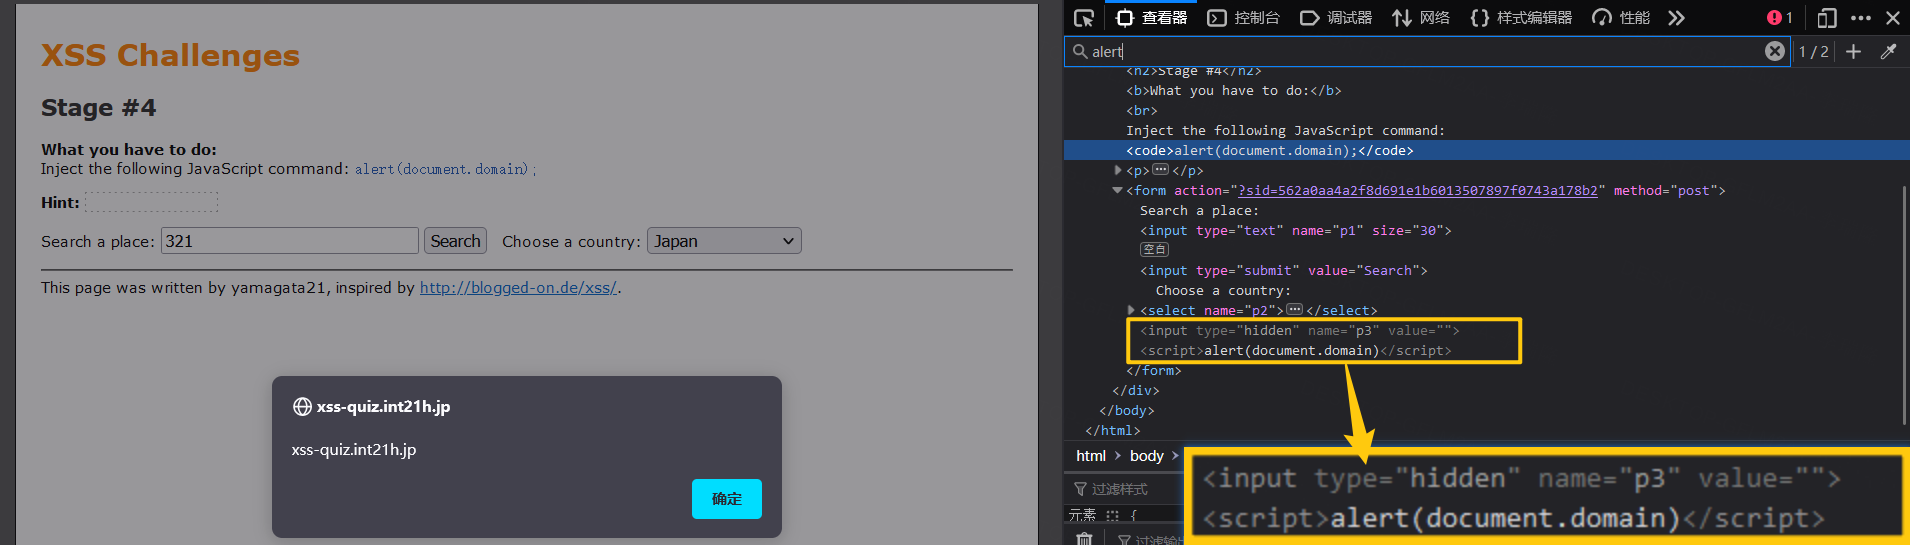
Task: Click the add new node plus icon
Action: [1853, 51]
